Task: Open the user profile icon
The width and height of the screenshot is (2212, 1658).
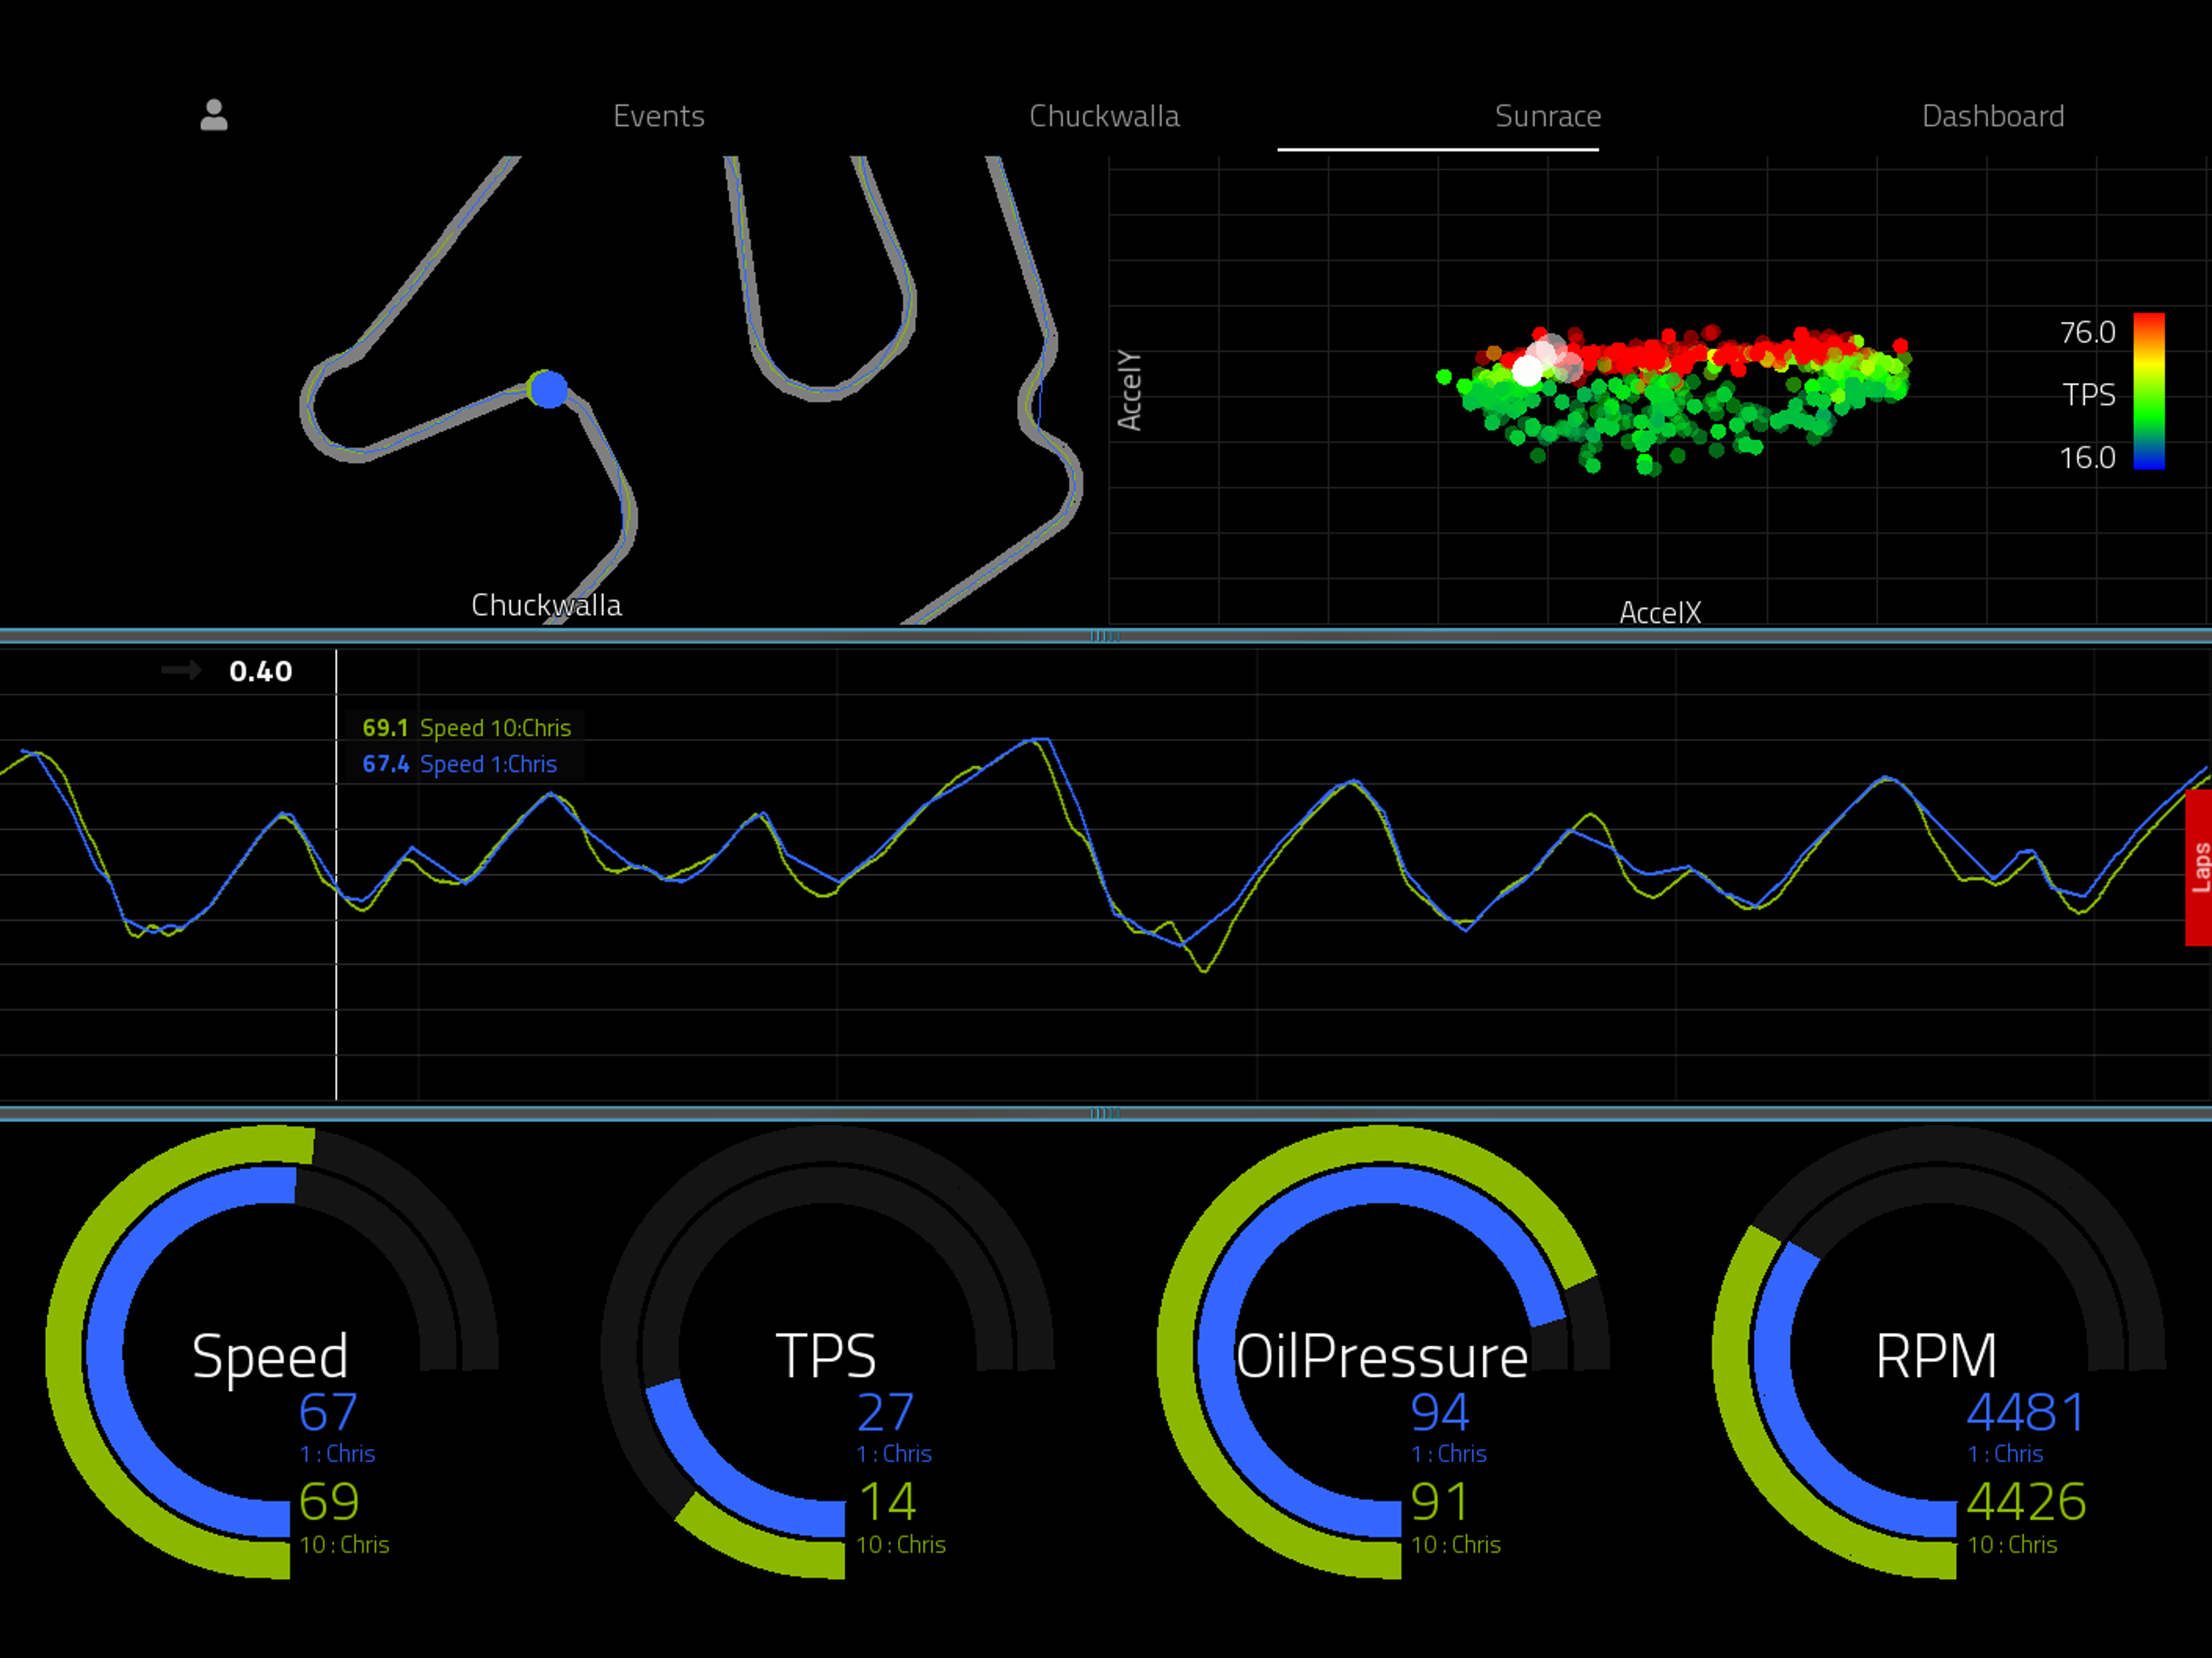Action: tap(214, 115)
